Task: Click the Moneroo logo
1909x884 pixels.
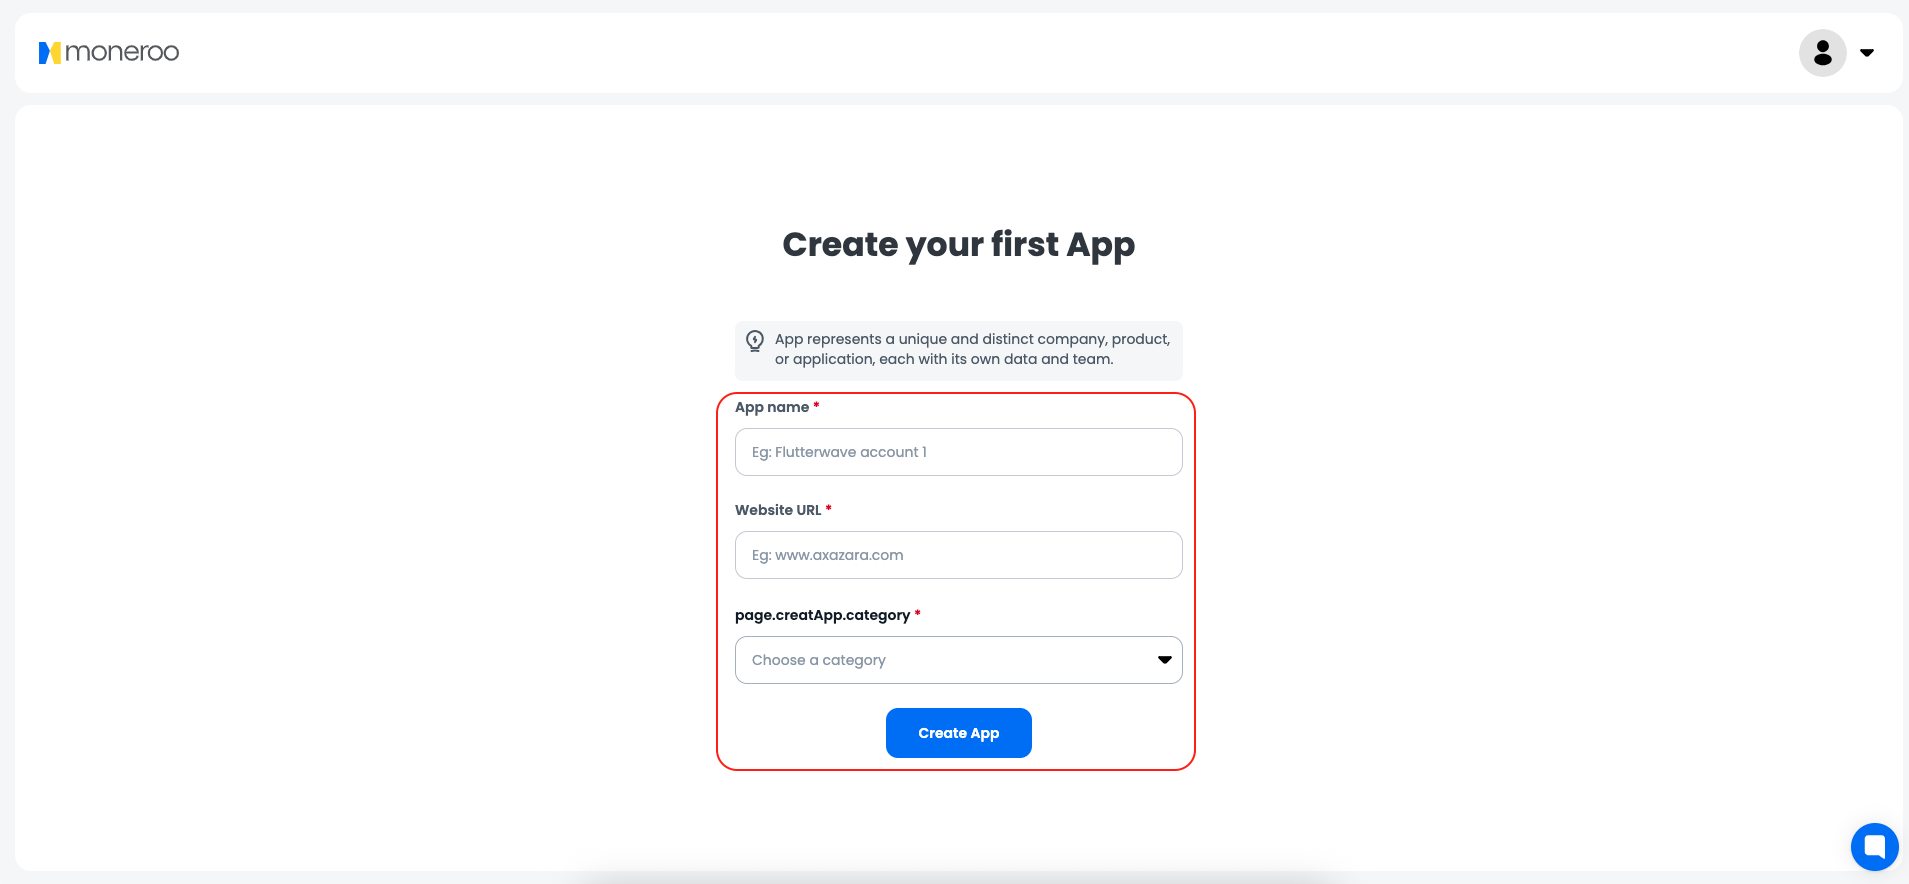Action: click(x=108, y=52)
